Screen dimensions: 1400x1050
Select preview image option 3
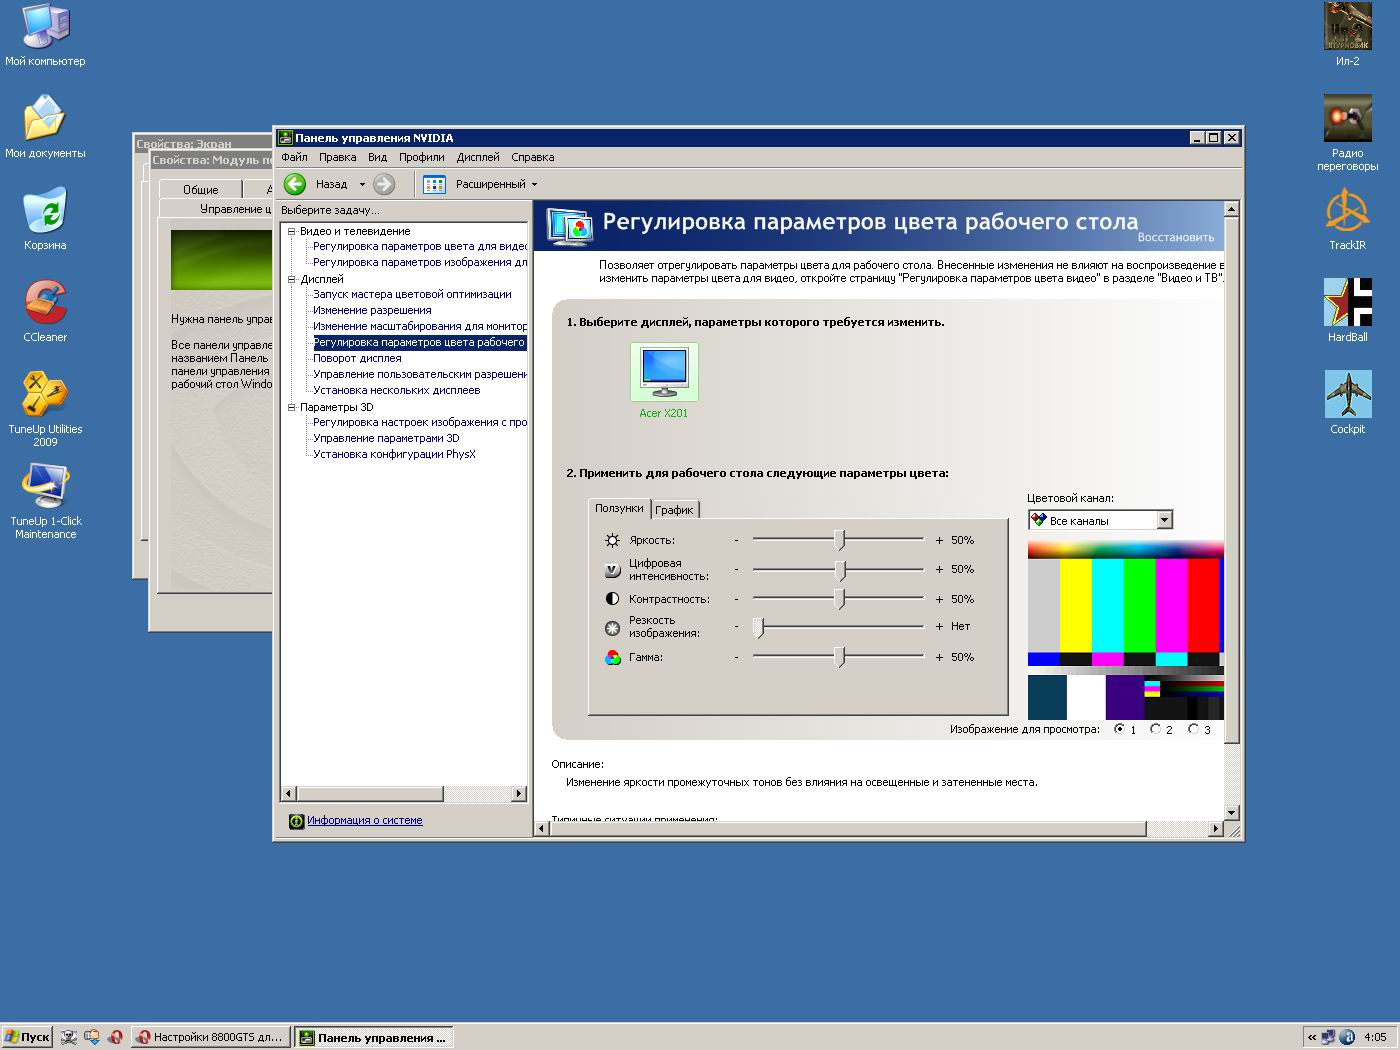[1193, 729]
